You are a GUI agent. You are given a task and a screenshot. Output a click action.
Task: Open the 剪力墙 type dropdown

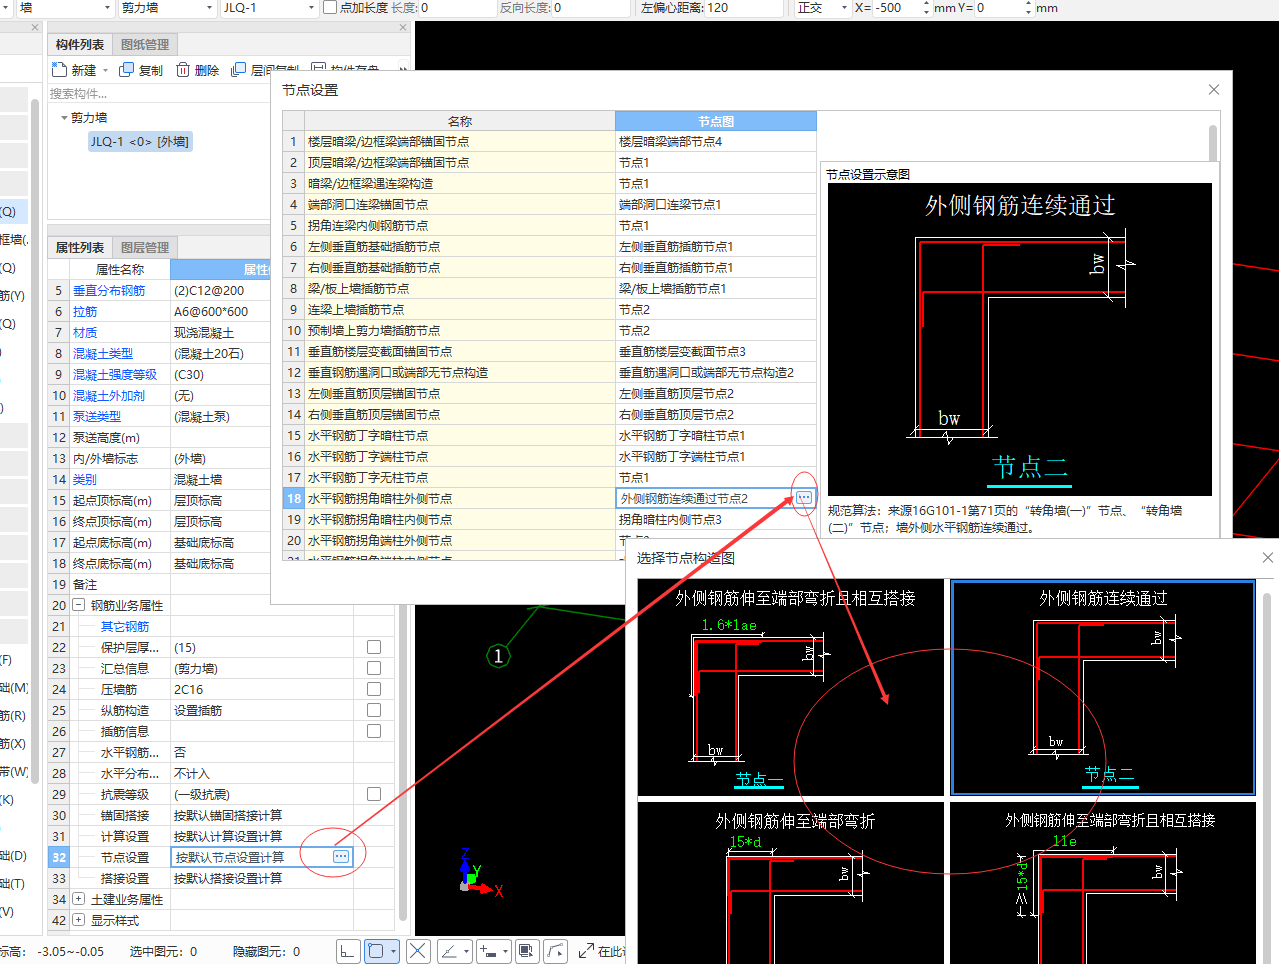pyautogui.click(x=210, y=8)
